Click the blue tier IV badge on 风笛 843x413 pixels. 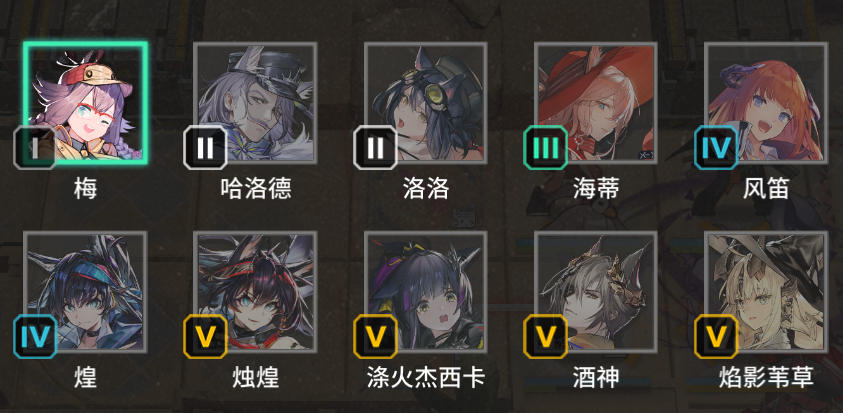click(x=716, y=148)
